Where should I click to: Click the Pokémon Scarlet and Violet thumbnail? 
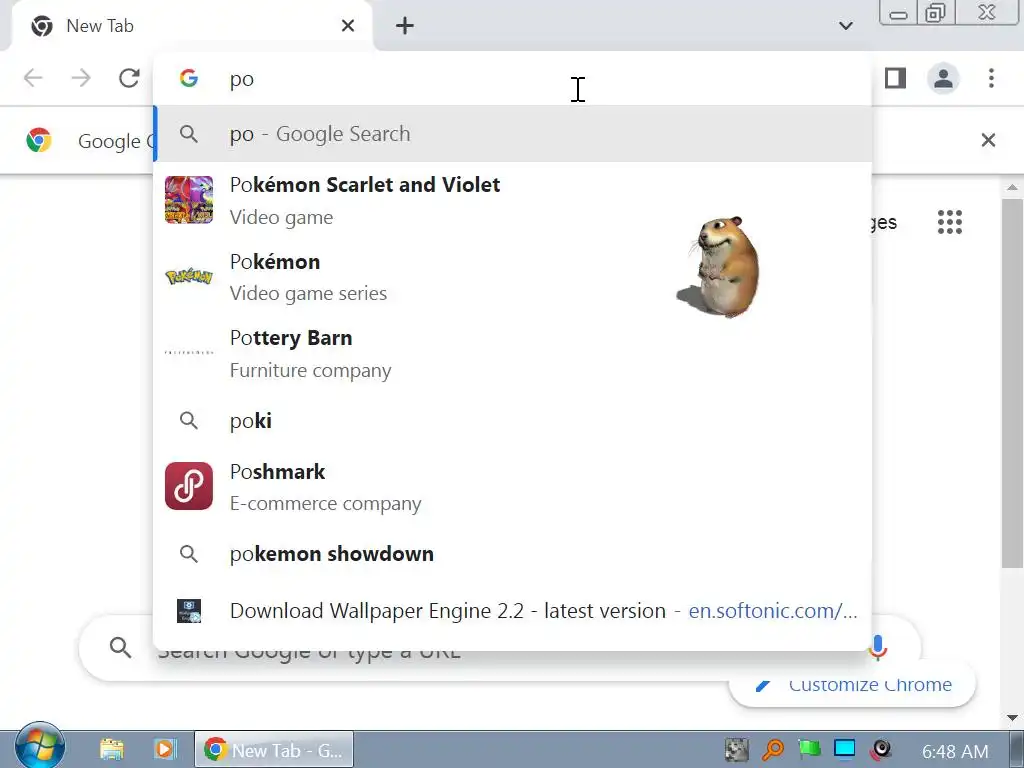click(189, 200)
